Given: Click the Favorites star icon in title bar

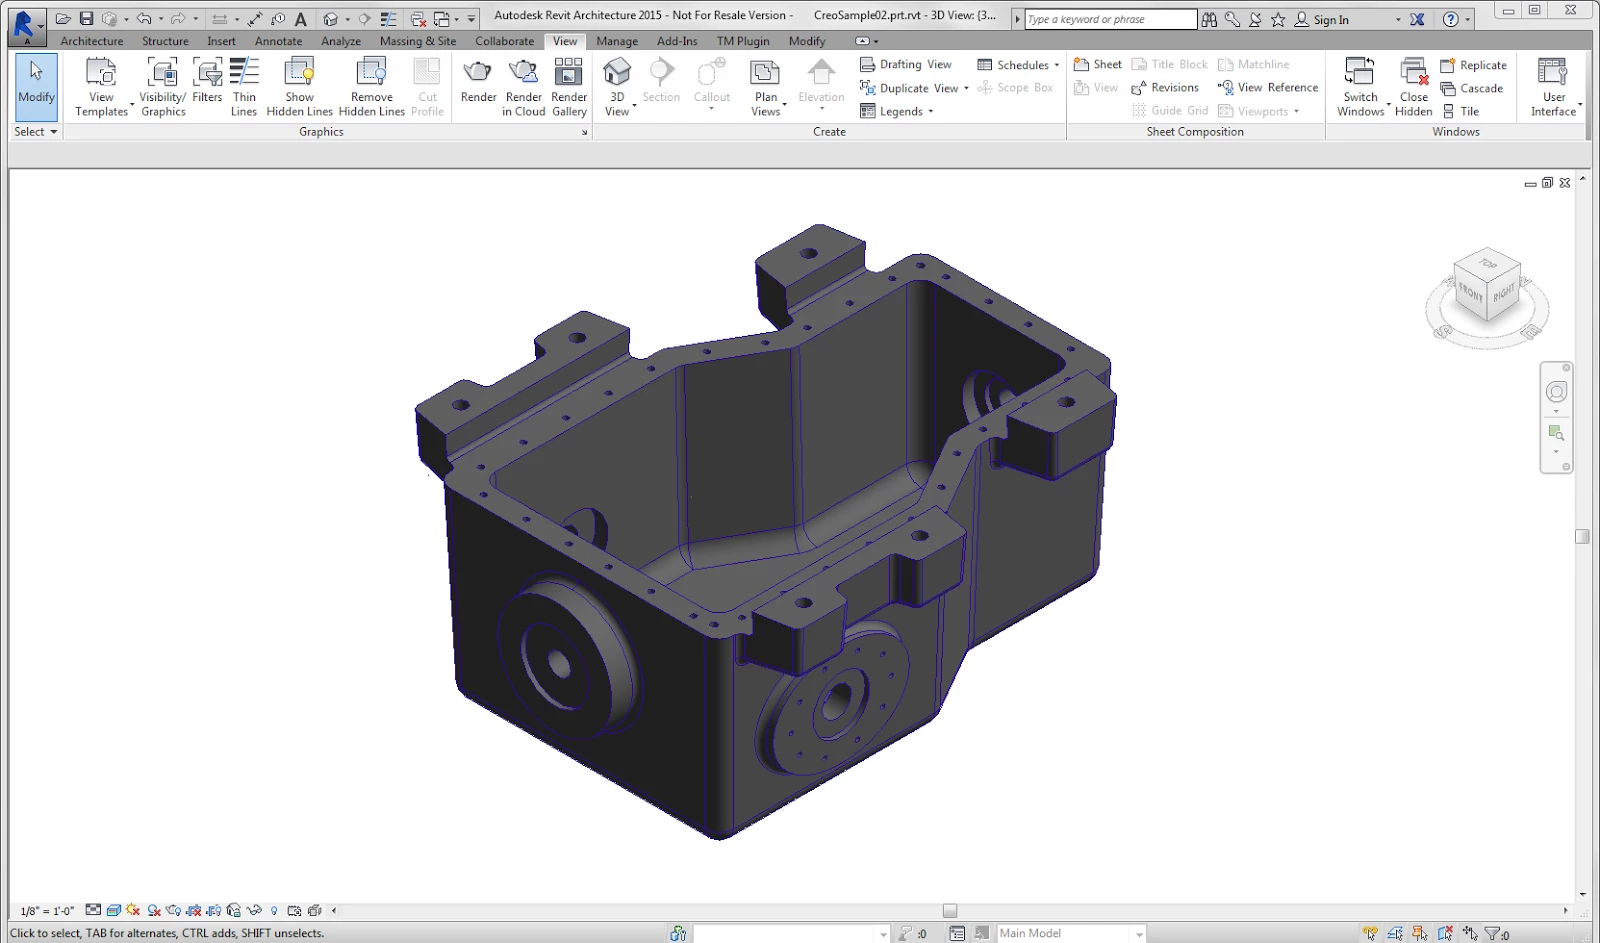Looking at the screenshot, I should (1278, 19).
